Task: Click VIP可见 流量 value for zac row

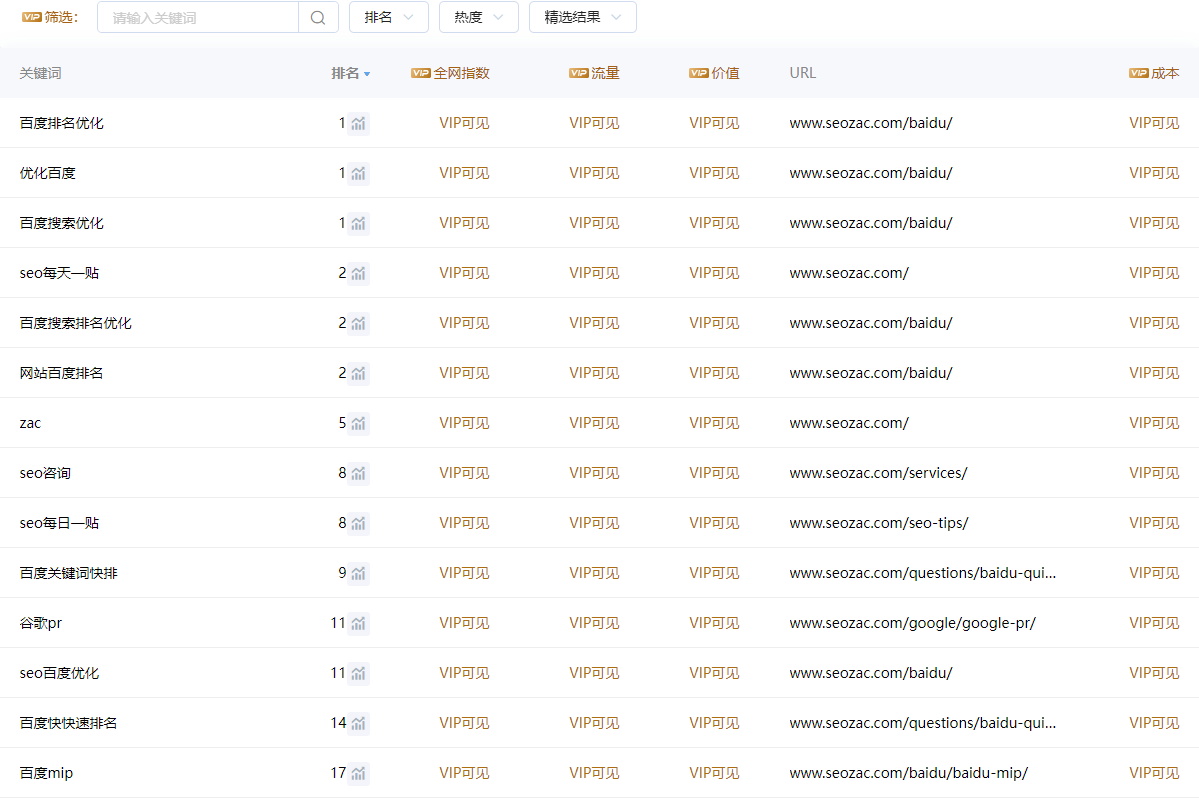Action: 594,423
